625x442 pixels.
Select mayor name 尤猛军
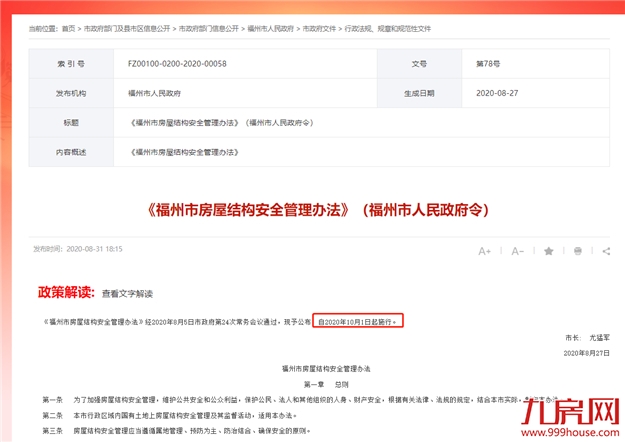(599, 338)
